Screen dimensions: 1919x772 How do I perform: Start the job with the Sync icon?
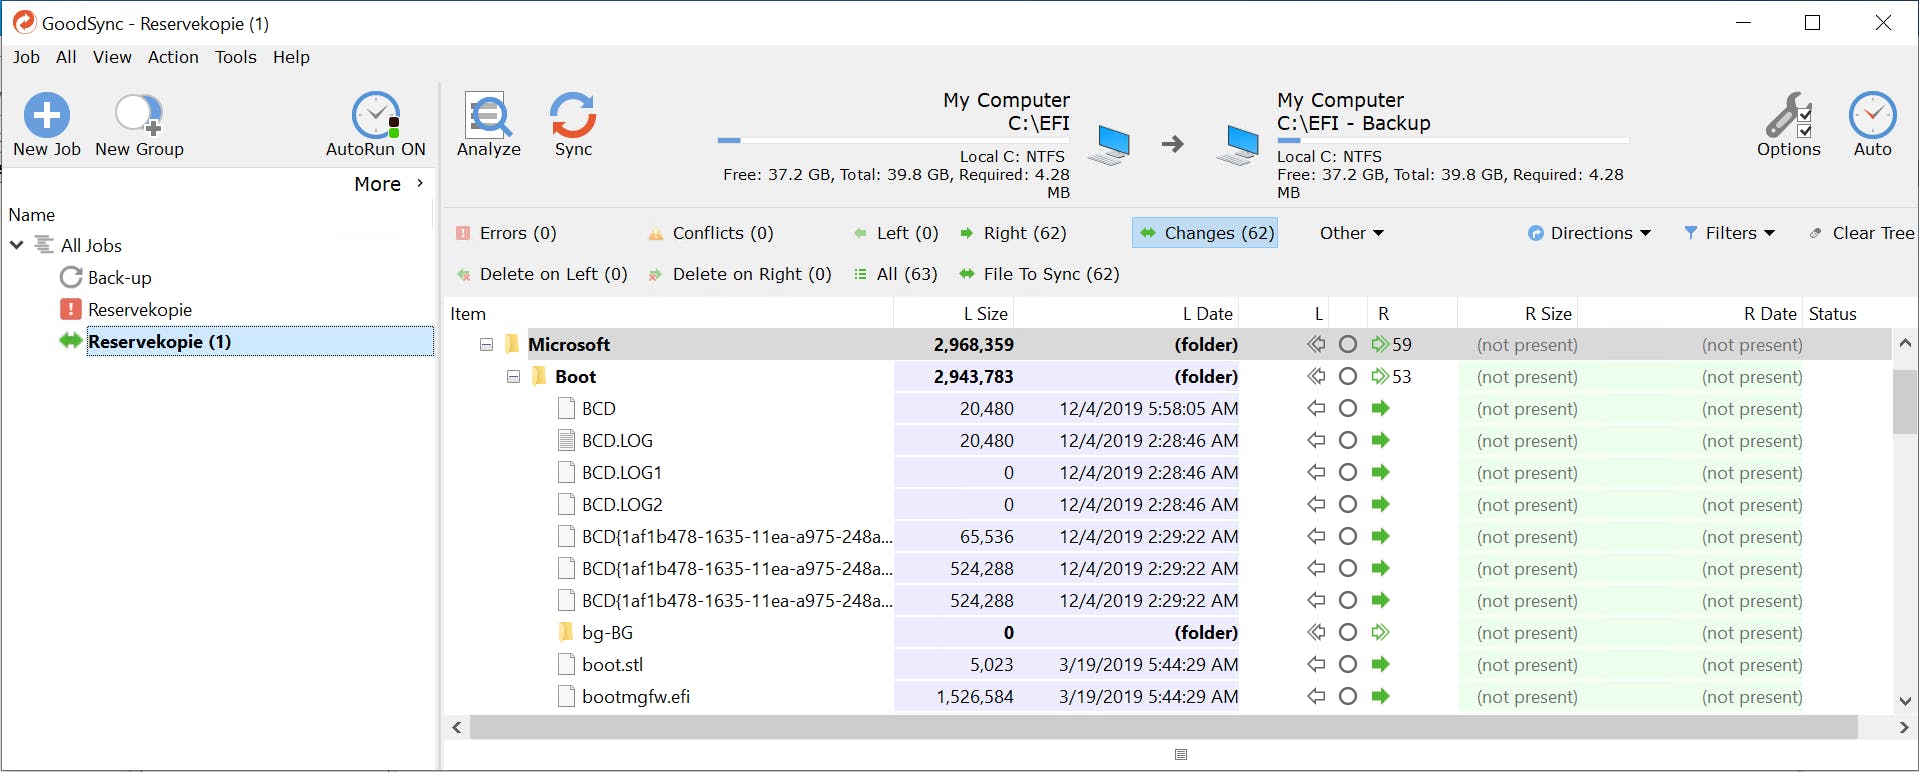[573, 116]
